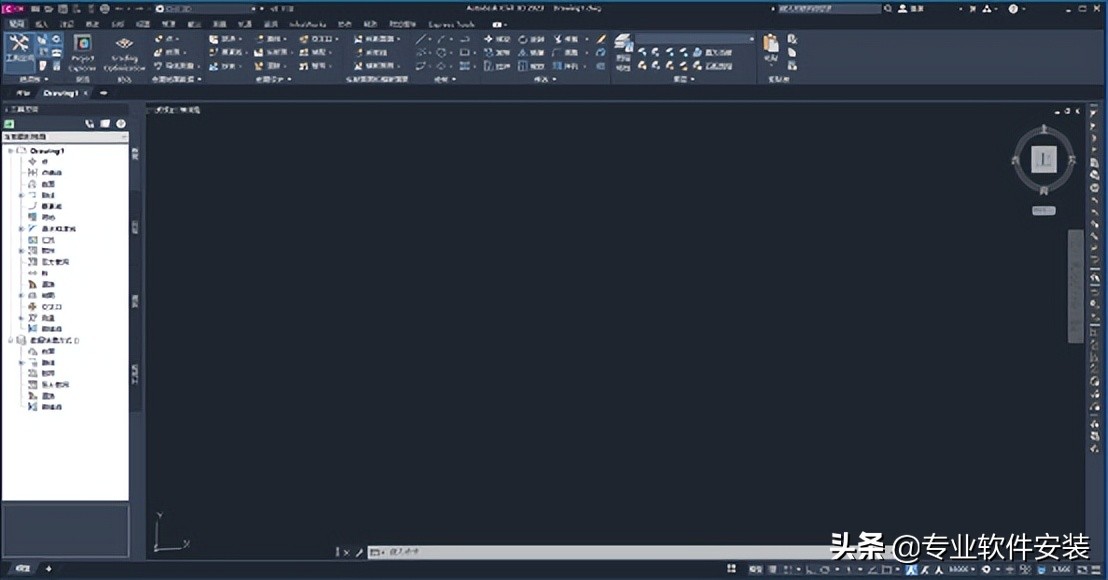The height and width of the screenshot is (580, 1108).
Task: Click the help icon in Toolspace header
Action: pos(121,124)
